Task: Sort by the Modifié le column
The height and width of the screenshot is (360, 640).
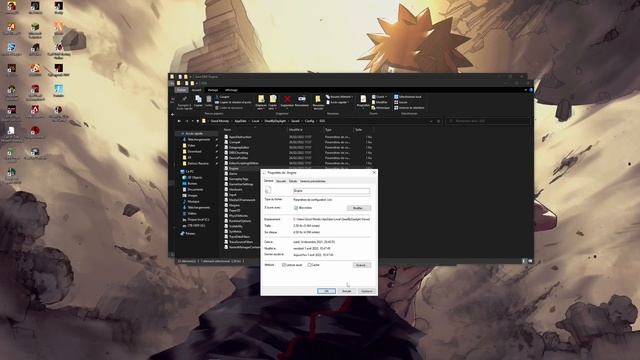Action: 295,130
